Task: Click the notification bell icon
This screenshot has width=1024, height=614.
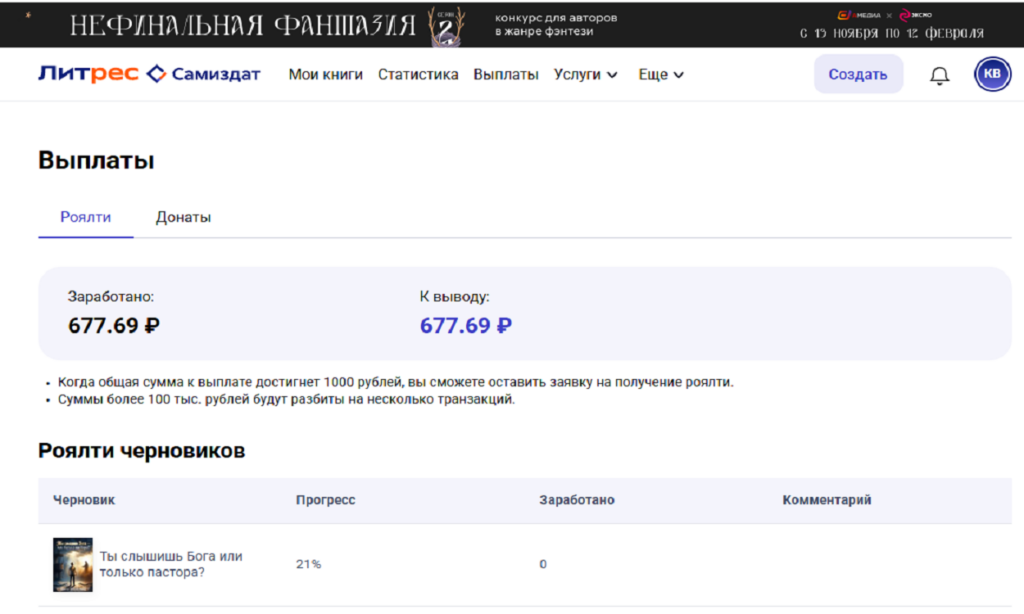Action: coord(939,75)
